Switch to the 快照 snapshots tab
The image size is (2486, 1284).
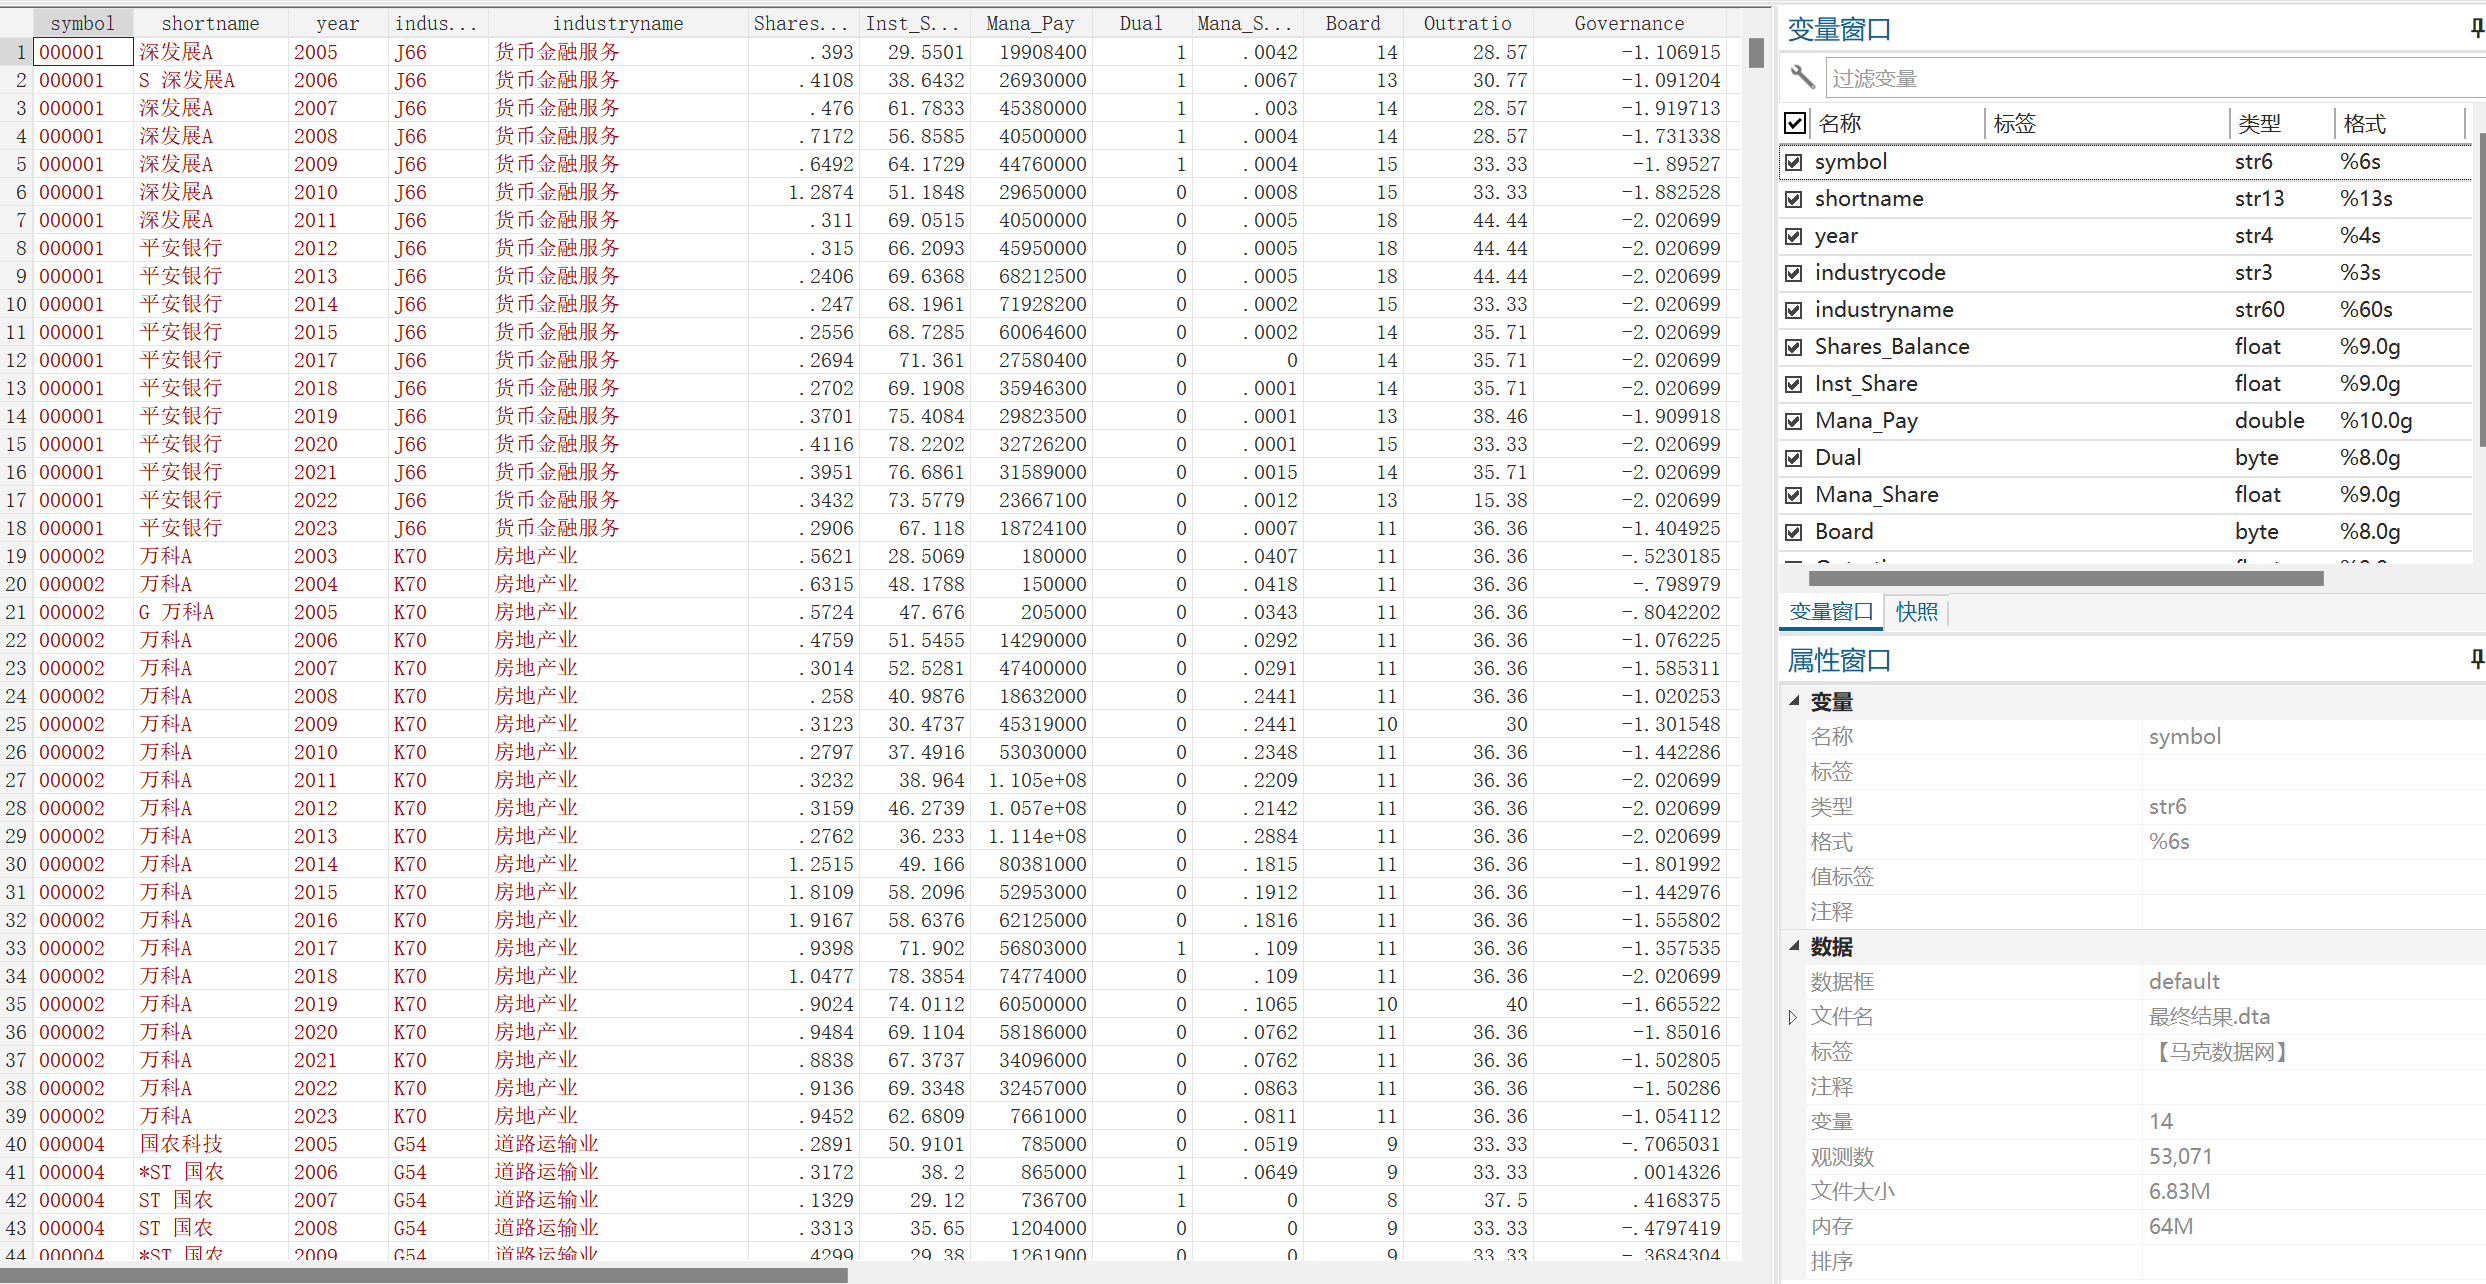tap(1916, 611)
